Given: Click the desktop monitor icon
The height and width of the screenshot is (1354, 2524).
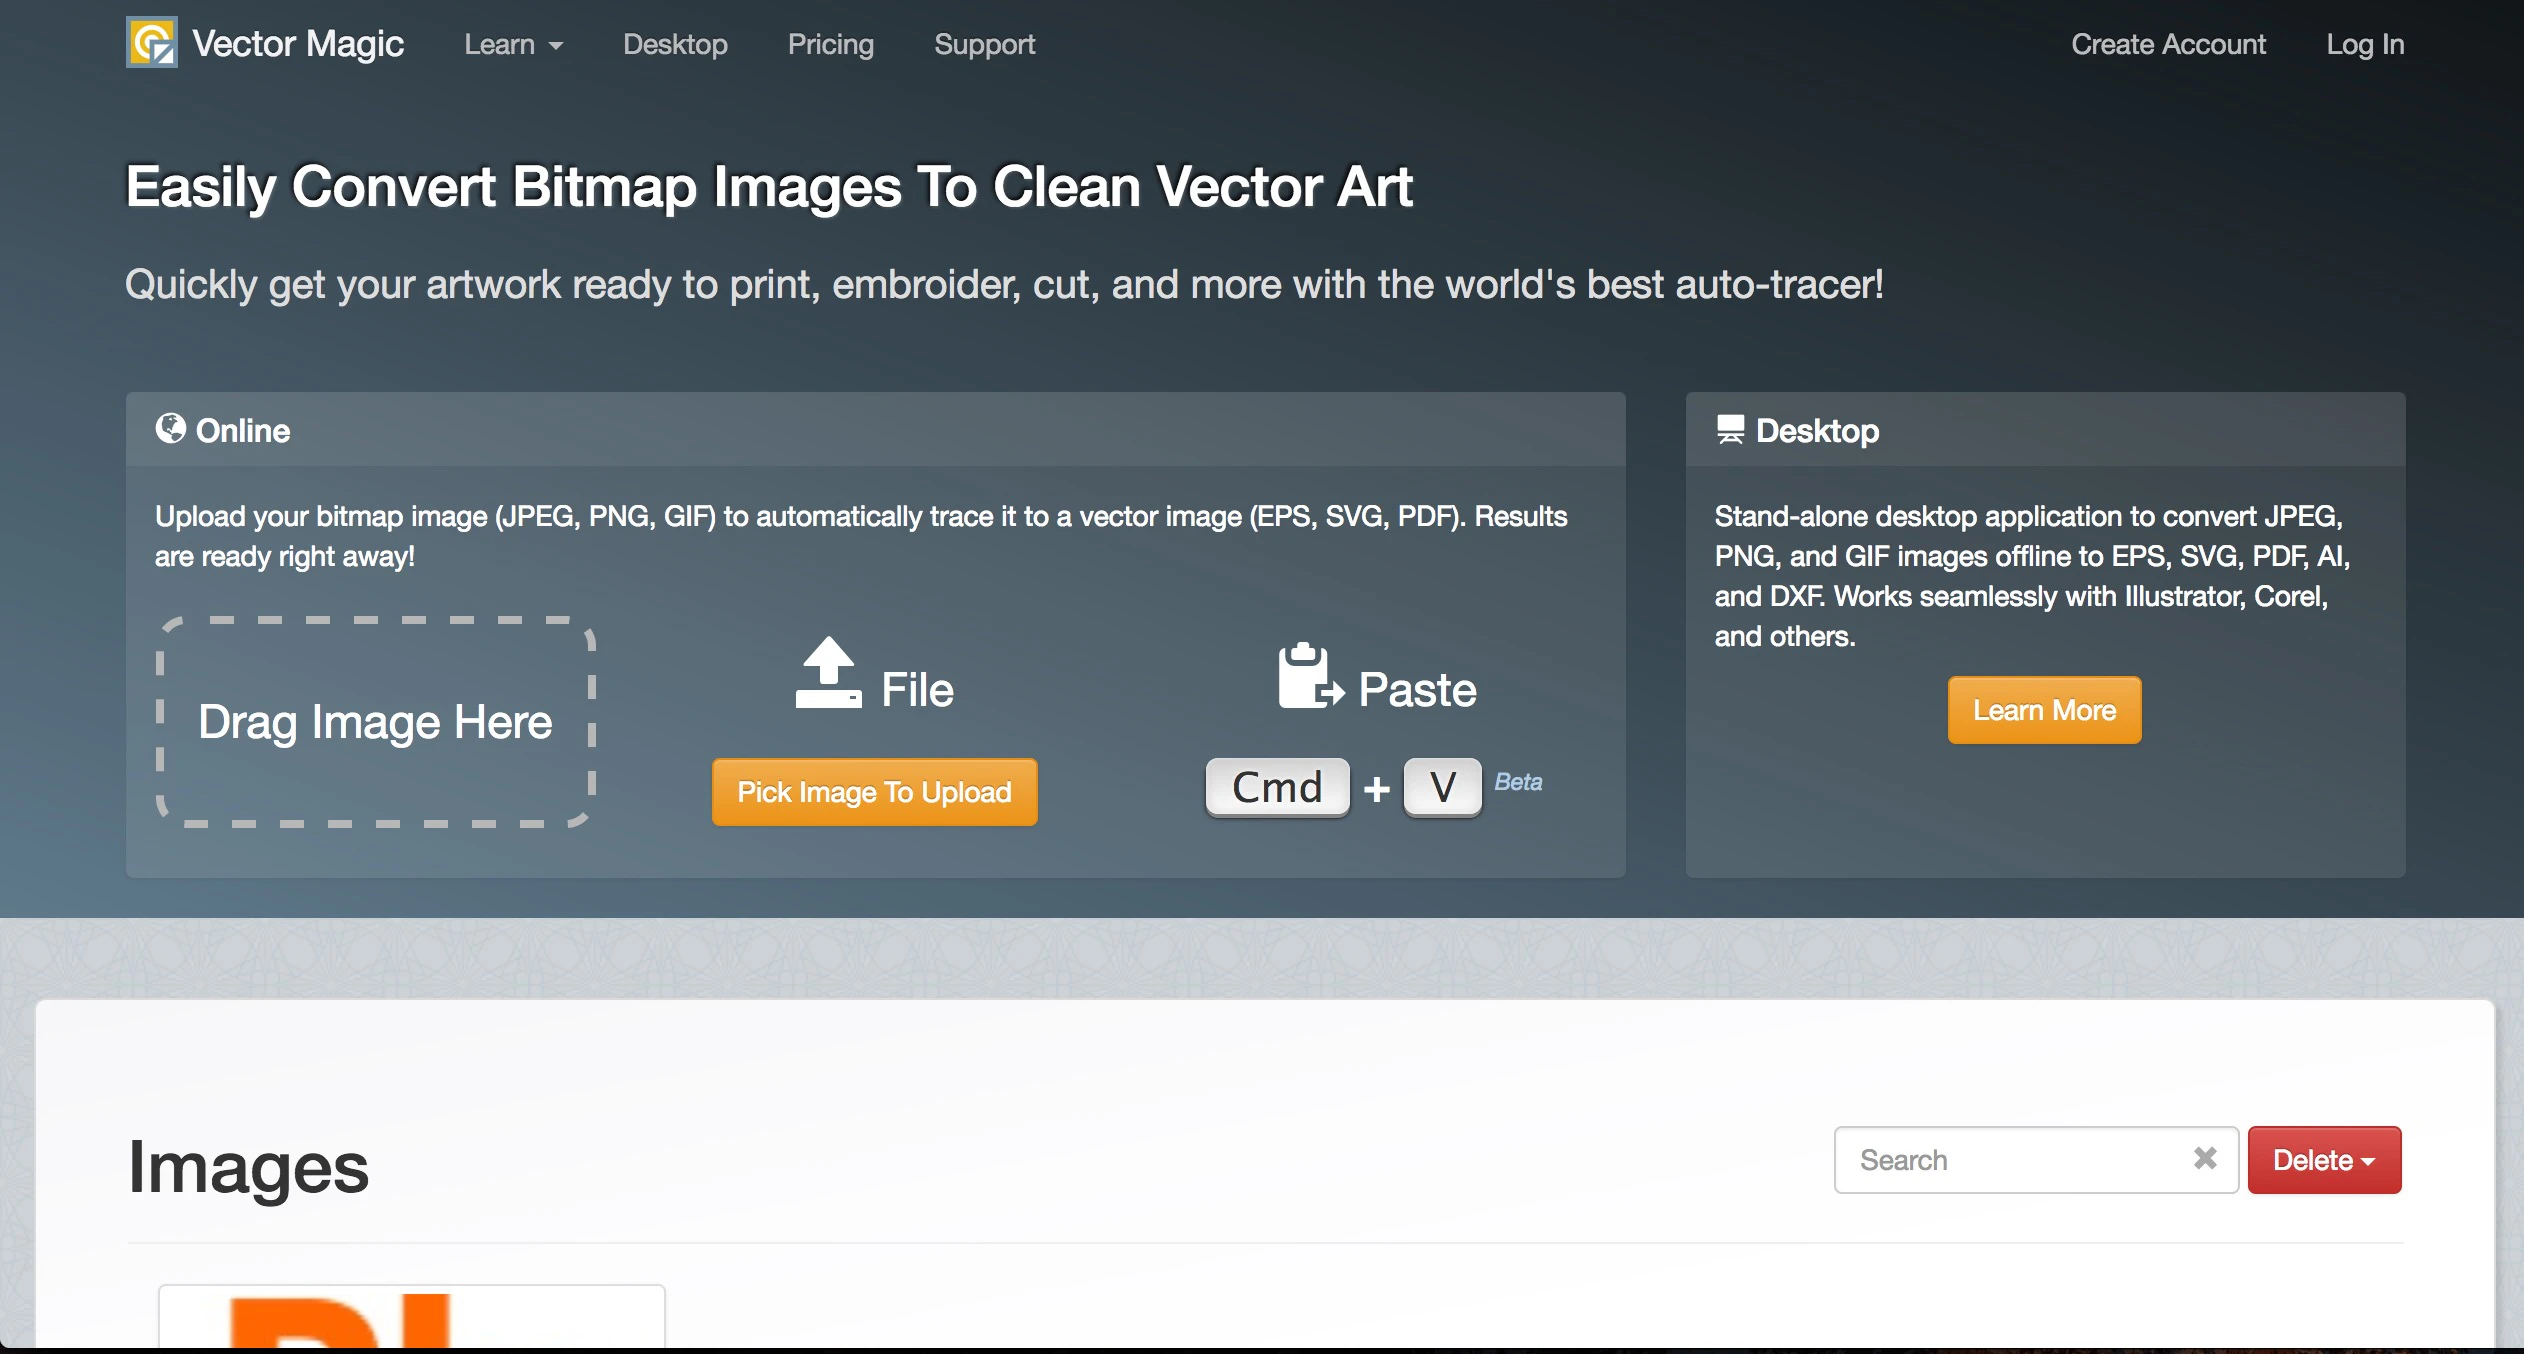Looking at the screenshot, I should (x=1730, y=430).
